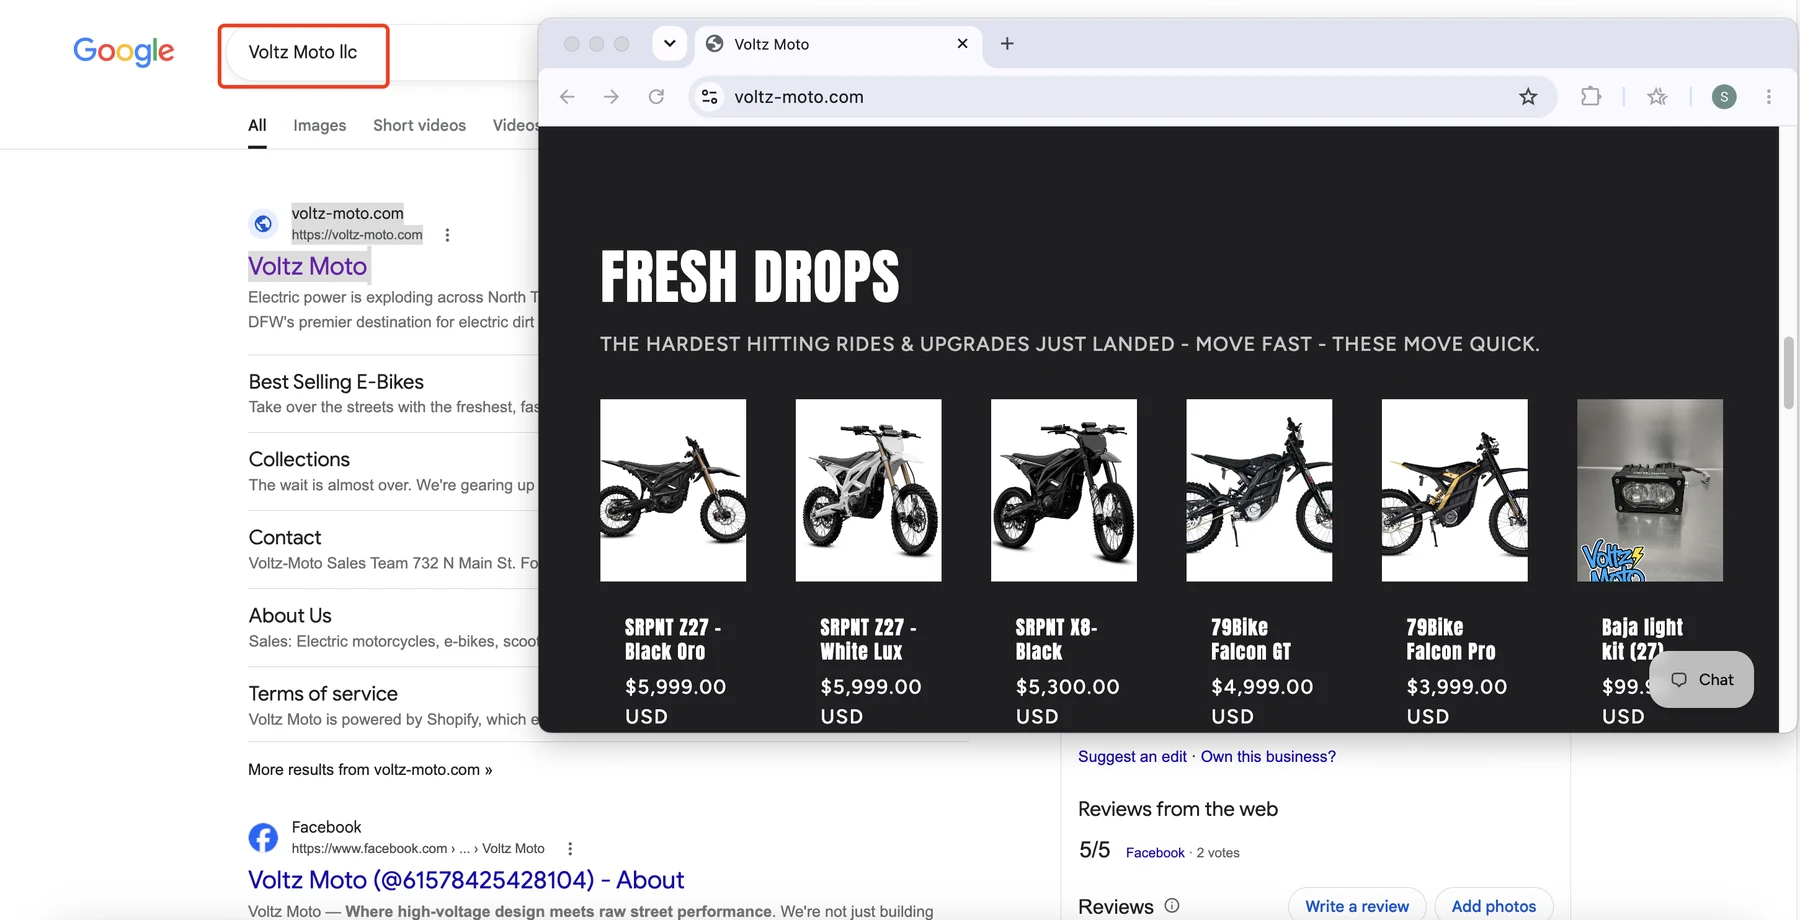
Task: Click the Google logo
Action: point(124,51)
